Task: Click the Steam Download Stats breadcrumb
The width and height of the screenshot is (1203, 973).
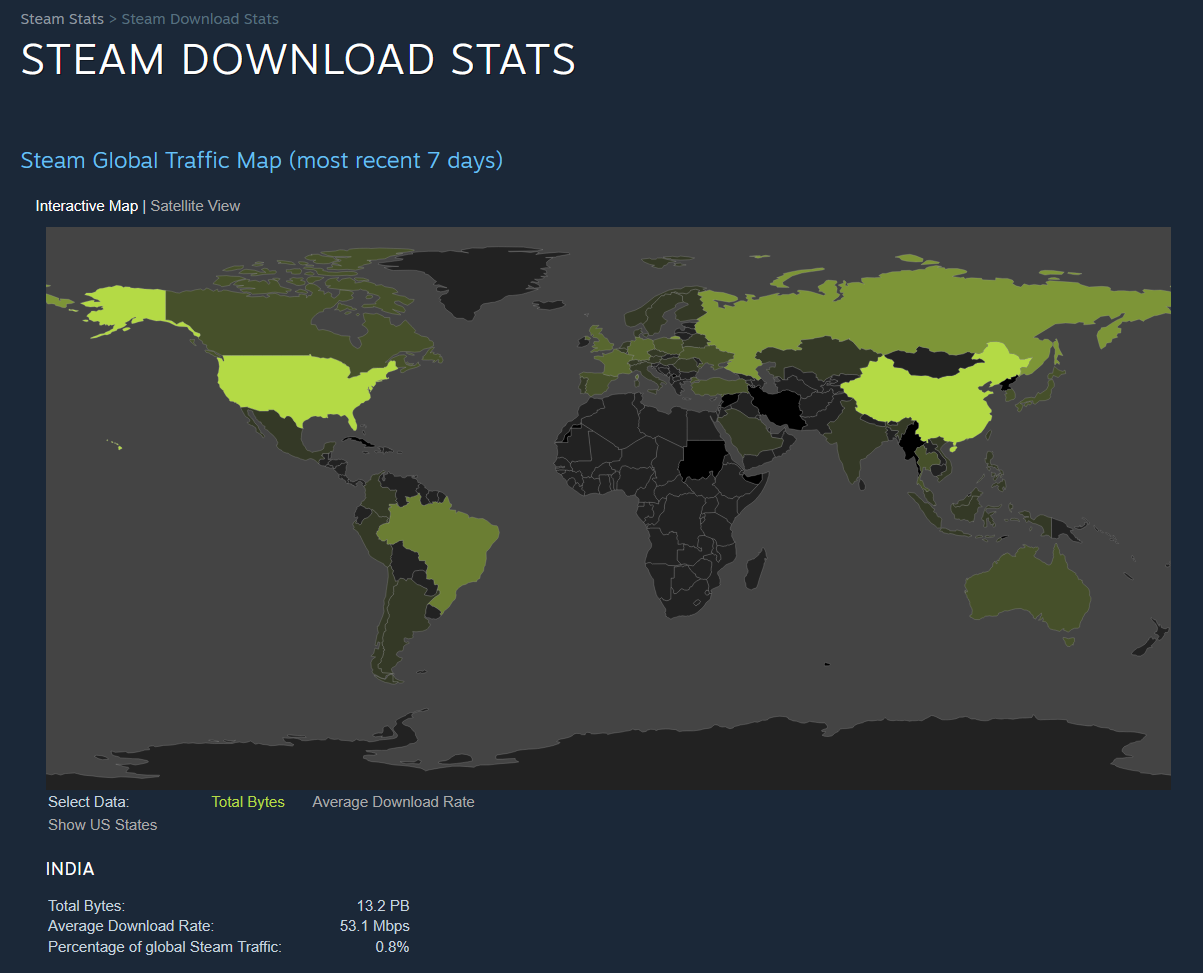Action: (200, 19)
